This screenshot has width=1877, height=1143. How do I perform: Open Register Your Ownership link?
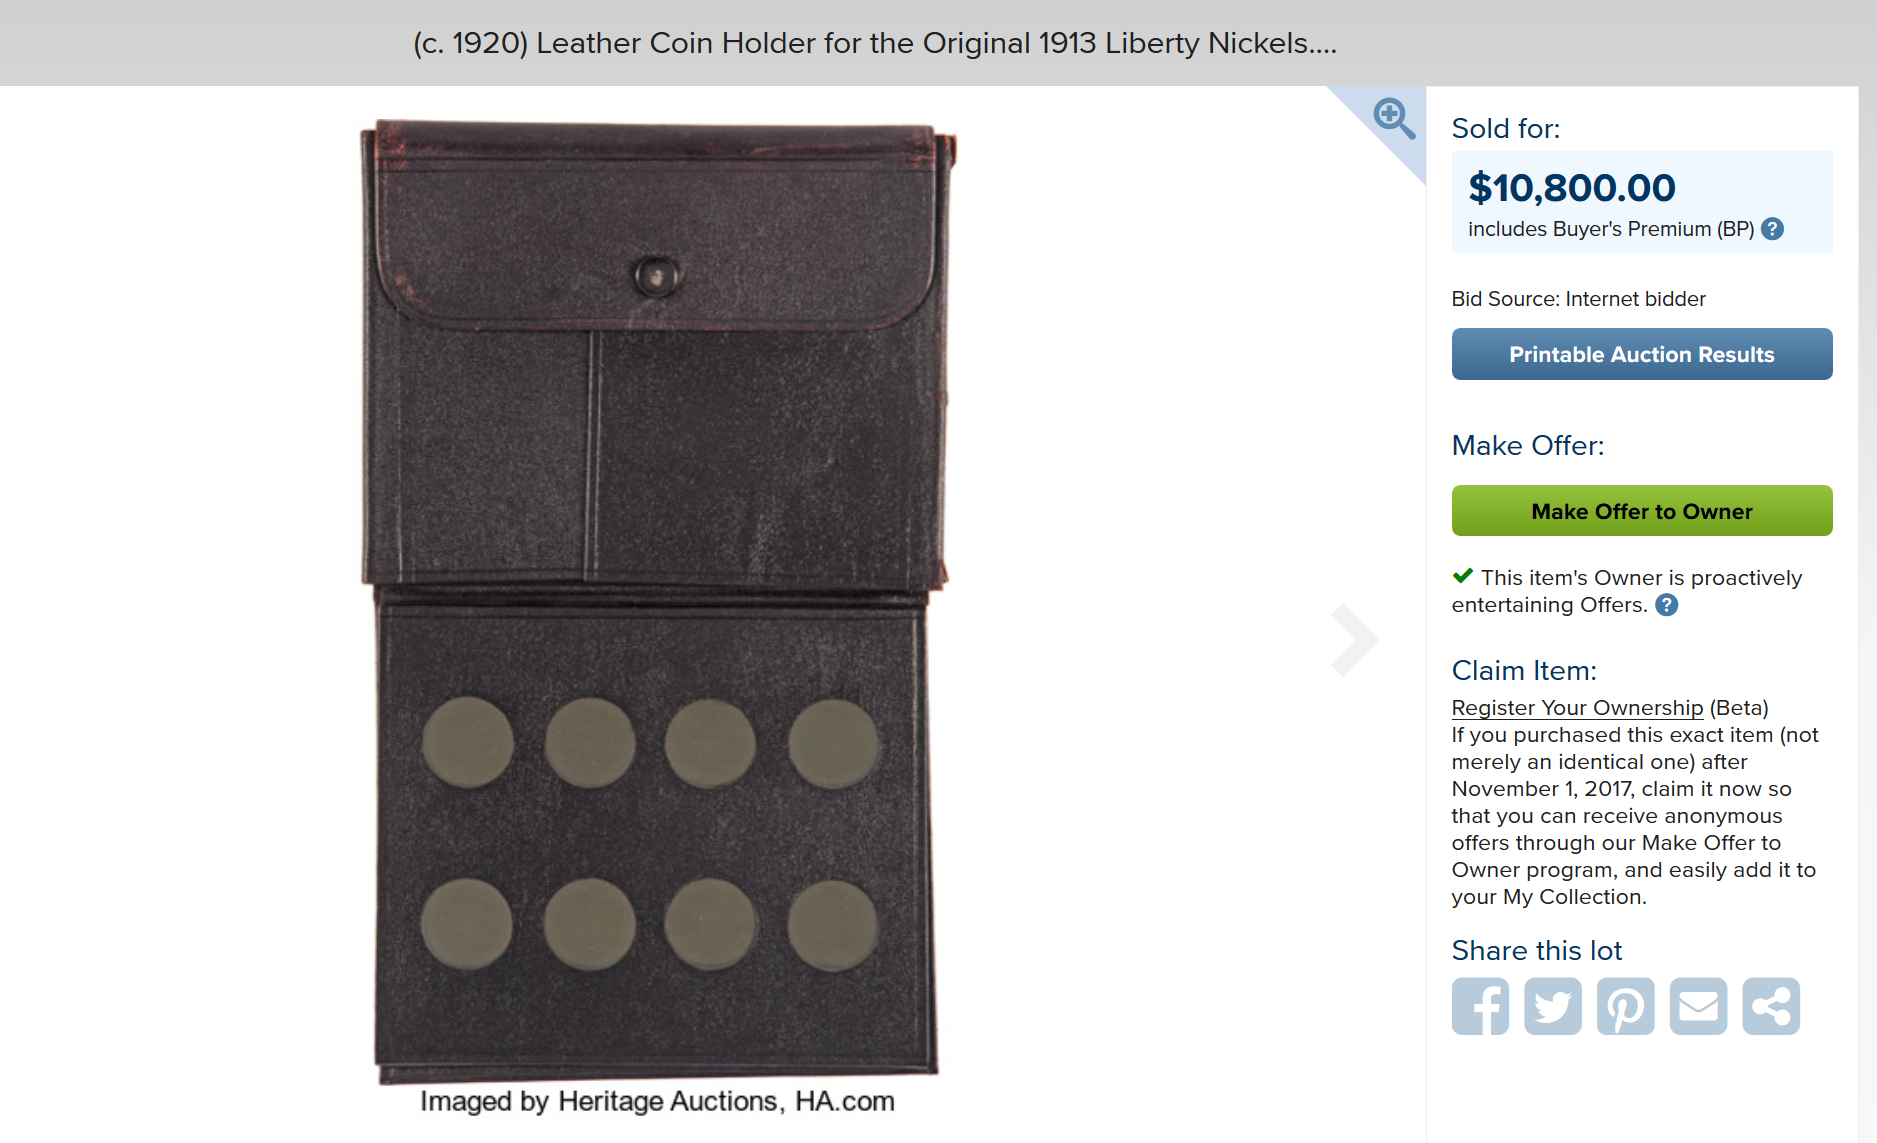pos(1577,708)
